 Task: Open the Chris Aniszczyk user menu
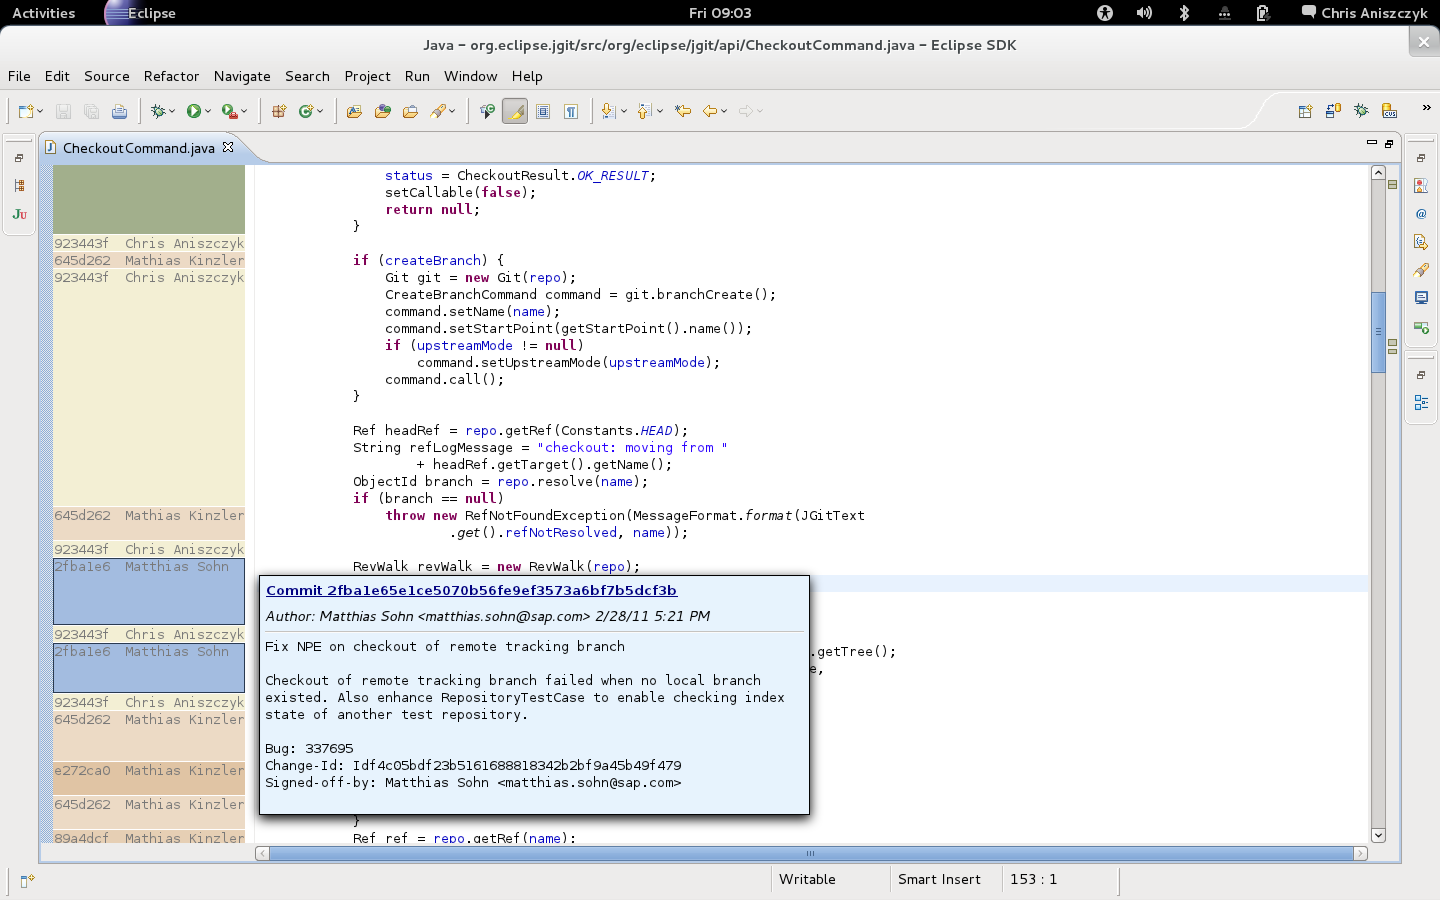[x=1364, y=13]
